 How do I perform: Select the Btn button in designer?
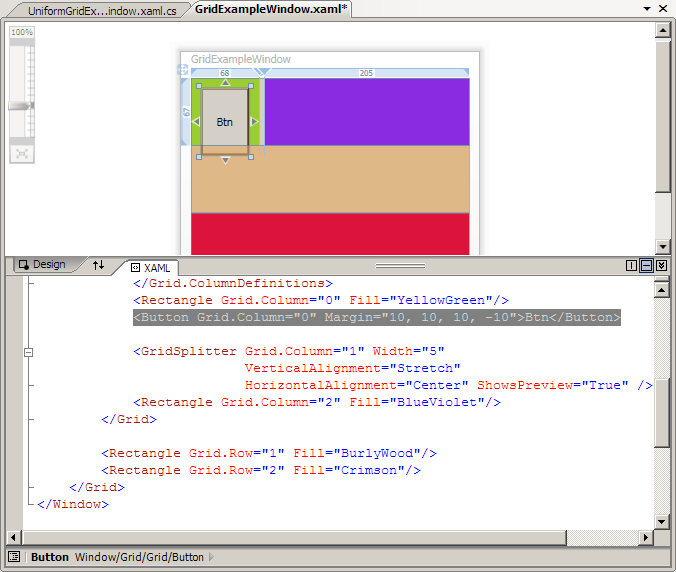pyautogui.click(x=225, y=122)
